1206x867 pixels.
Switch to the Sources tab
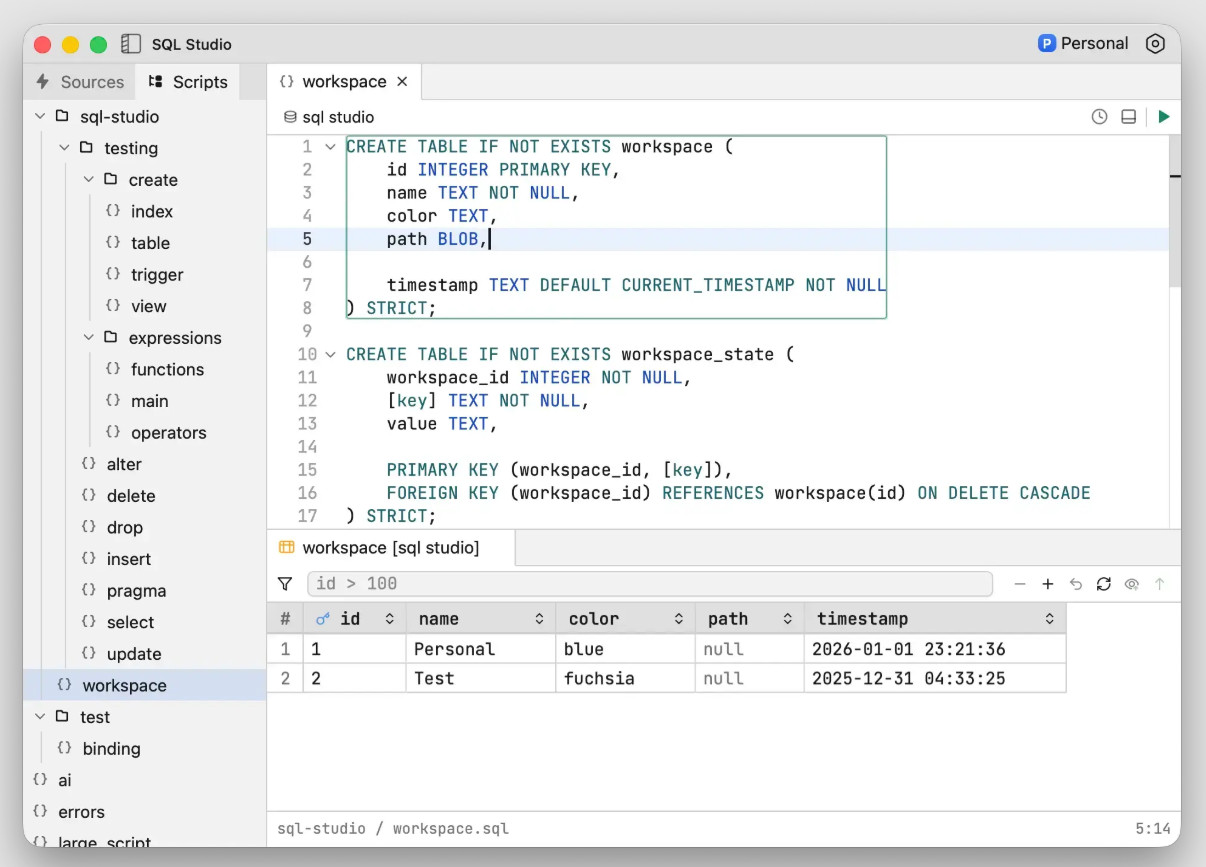tap(80, 82)
